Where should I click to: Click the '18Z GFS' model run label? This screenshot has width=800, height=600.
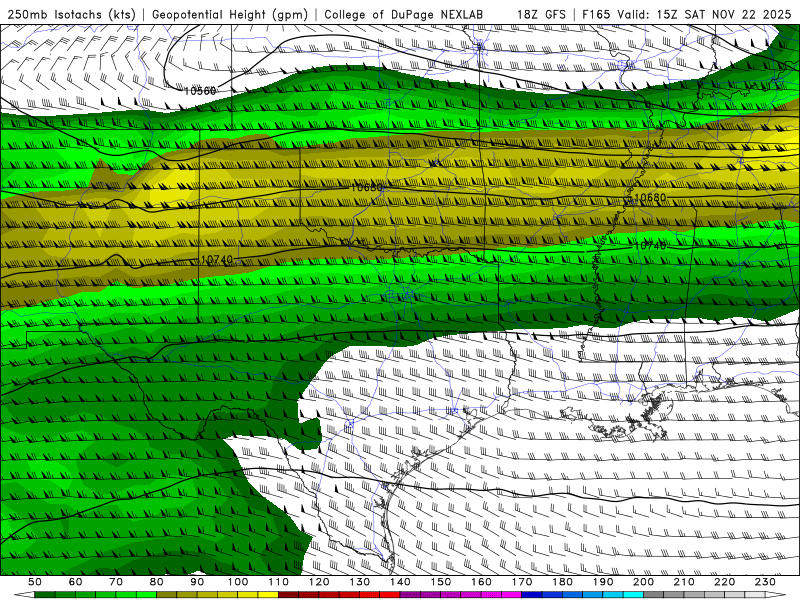coord(541,14)
